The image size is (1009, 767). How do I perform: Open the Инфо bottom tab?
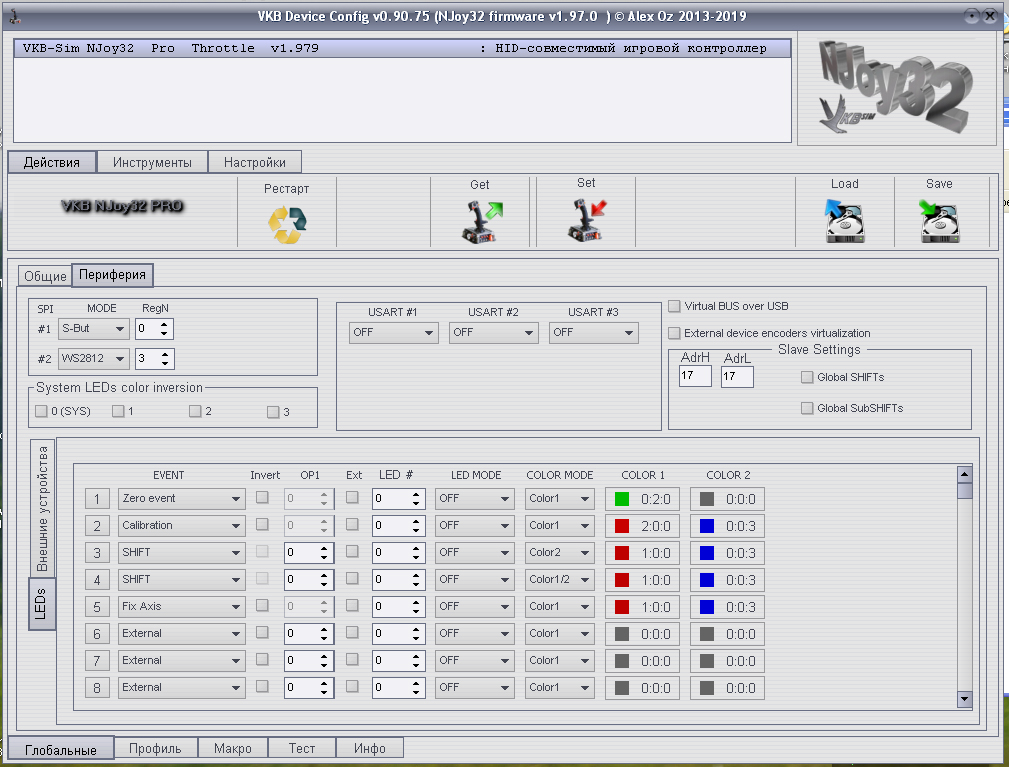tap(370, 748)
